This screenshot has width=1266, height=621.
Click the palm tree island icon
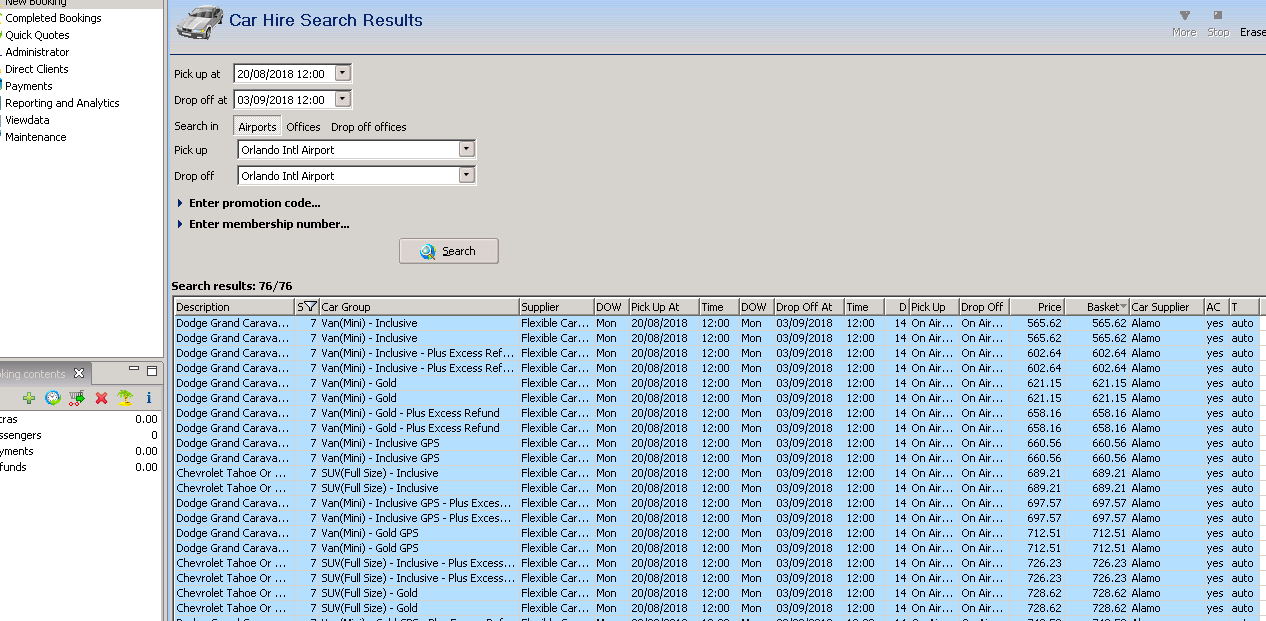click(x=125, y=398)
